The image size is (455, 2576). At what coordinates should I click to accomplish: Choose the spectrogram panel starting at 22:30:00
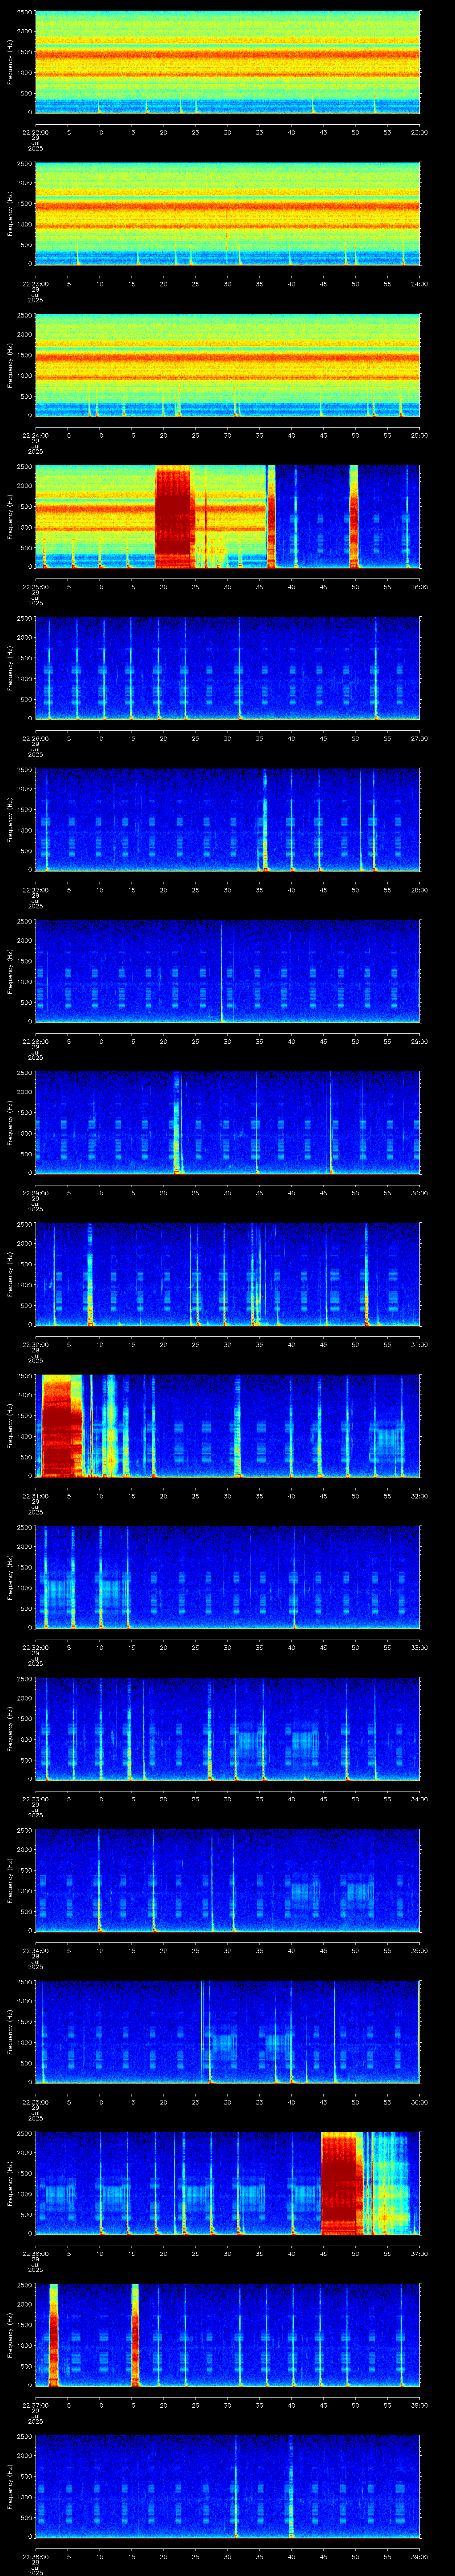(227, 1274)
